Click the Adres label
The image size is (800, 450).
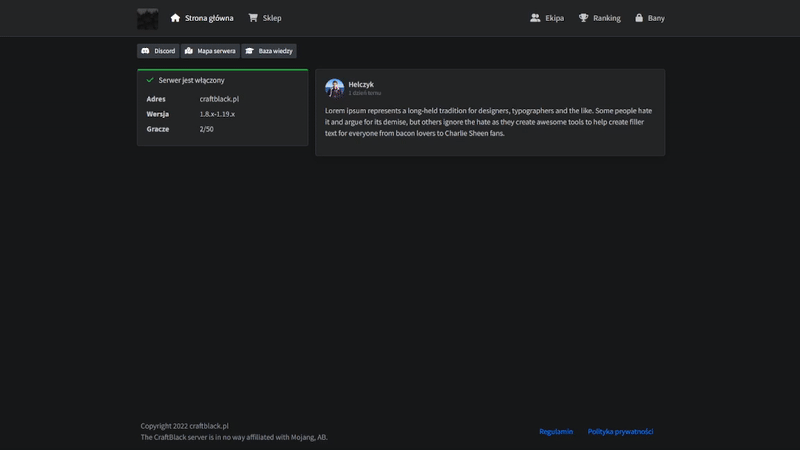156,99
